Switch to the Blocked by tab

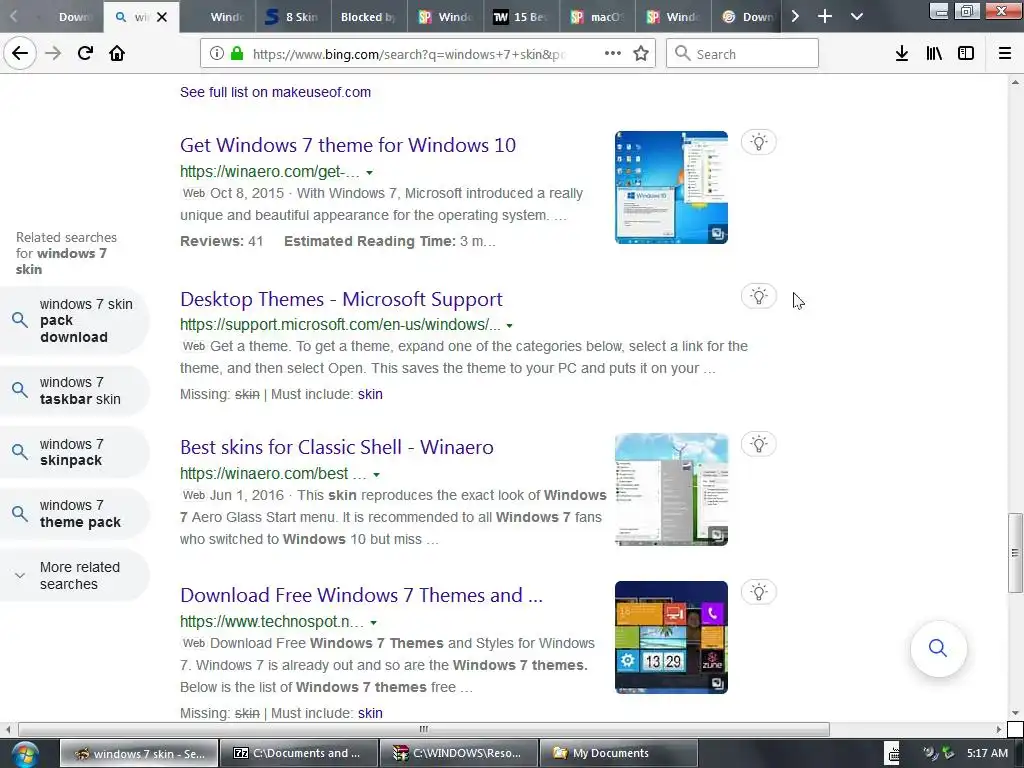click(369, 17)
